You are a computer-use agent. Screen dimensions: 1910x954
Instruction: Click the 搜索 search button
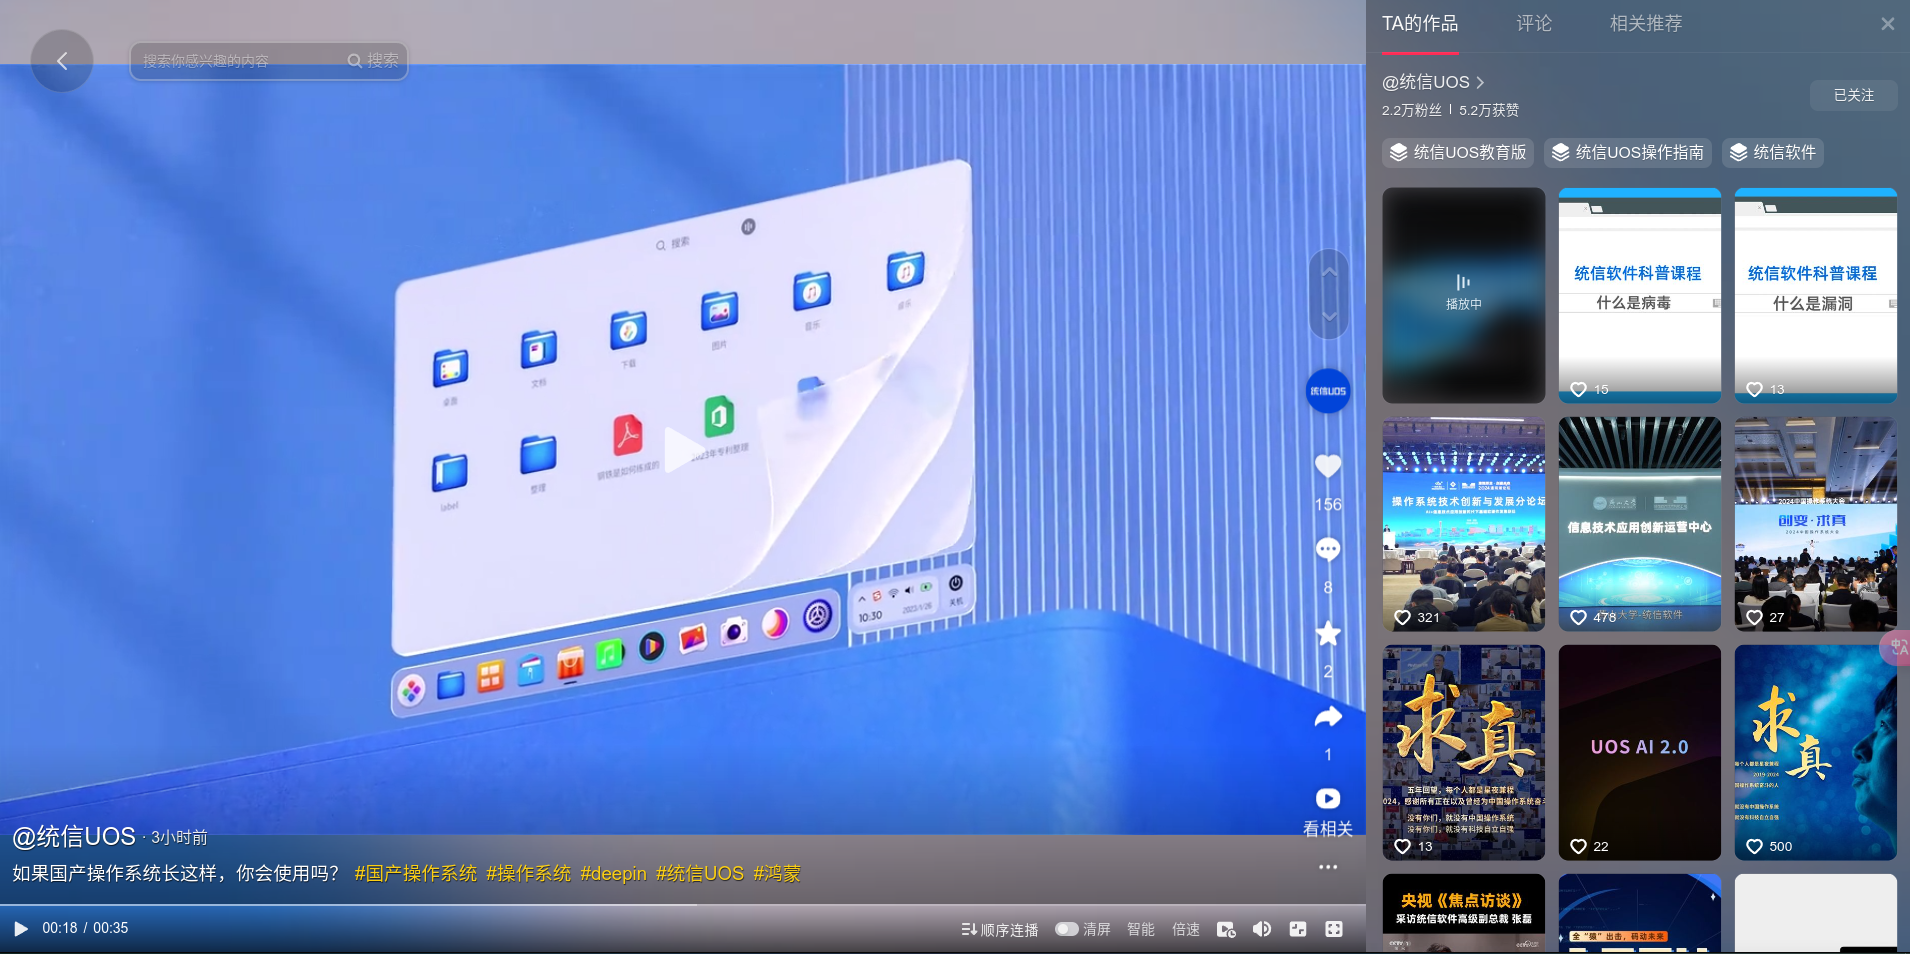tap(373, 61)
